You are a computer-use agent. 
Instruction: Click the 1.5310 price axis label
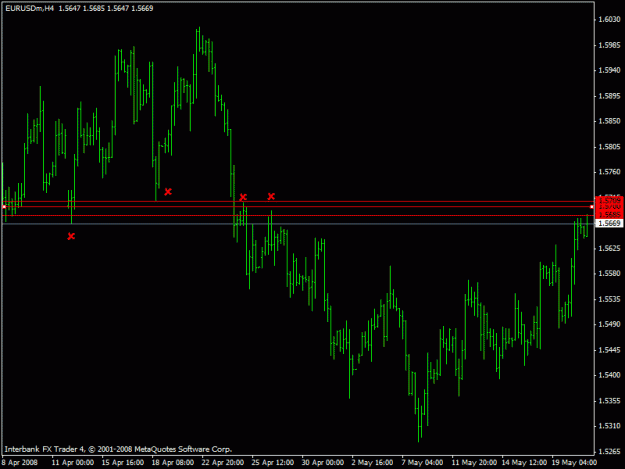(609, 426)
